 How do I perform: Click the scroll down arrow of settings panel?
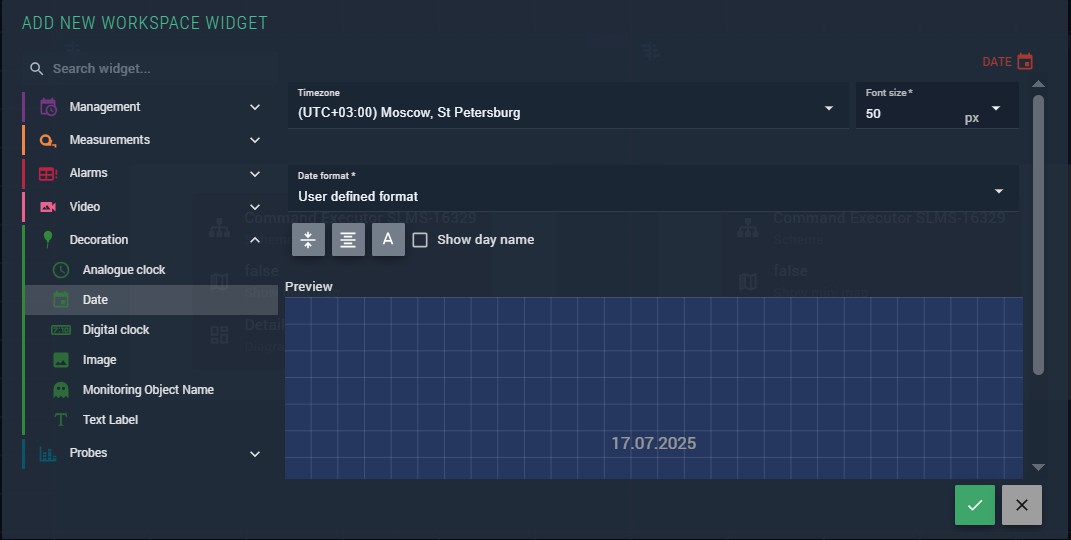pyautogui.click(x=1038, y=467)
